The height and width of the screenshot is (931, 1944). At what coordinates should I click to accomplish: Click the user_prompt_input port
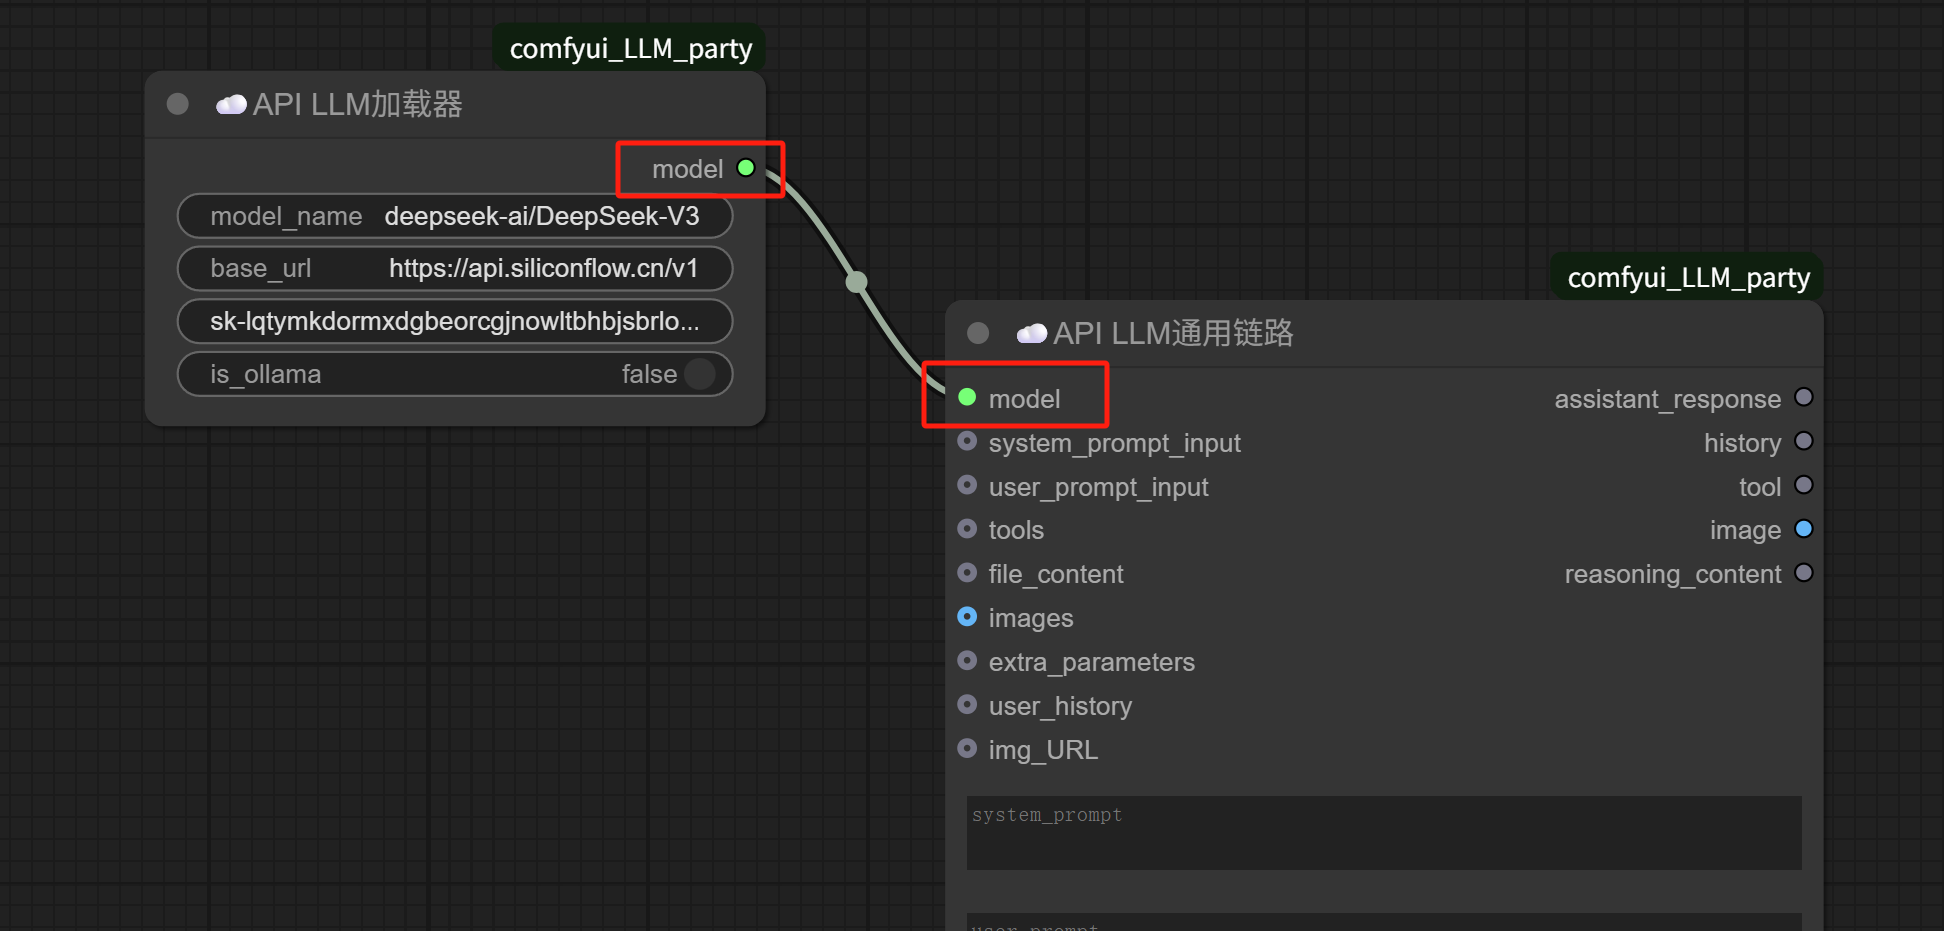point(967,485)
